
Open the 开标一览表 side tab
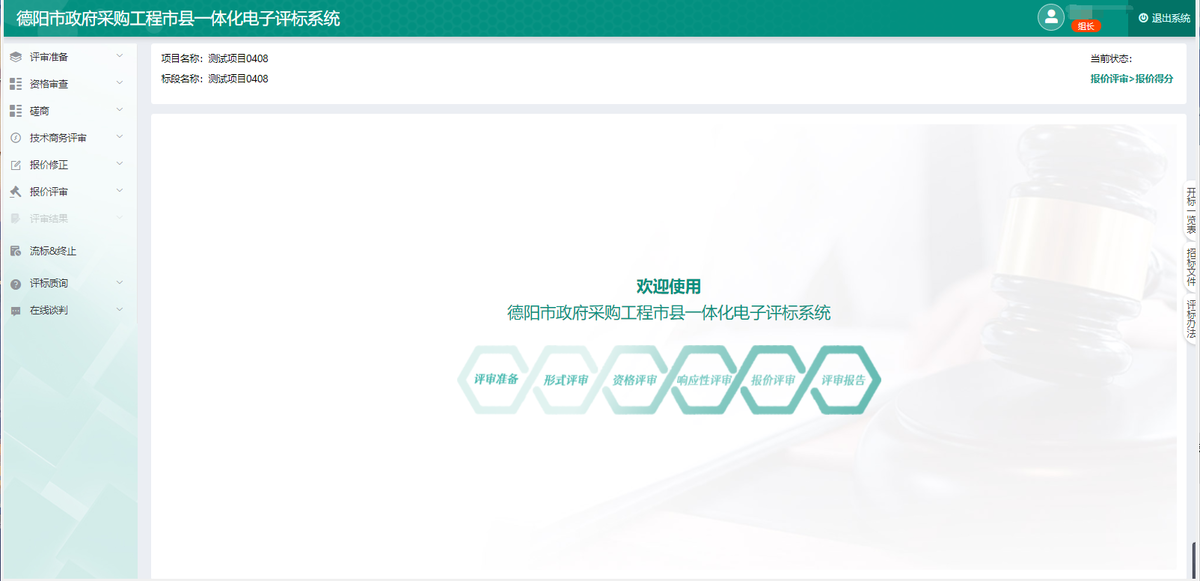pyautogui.click(x=1191, y=210)
